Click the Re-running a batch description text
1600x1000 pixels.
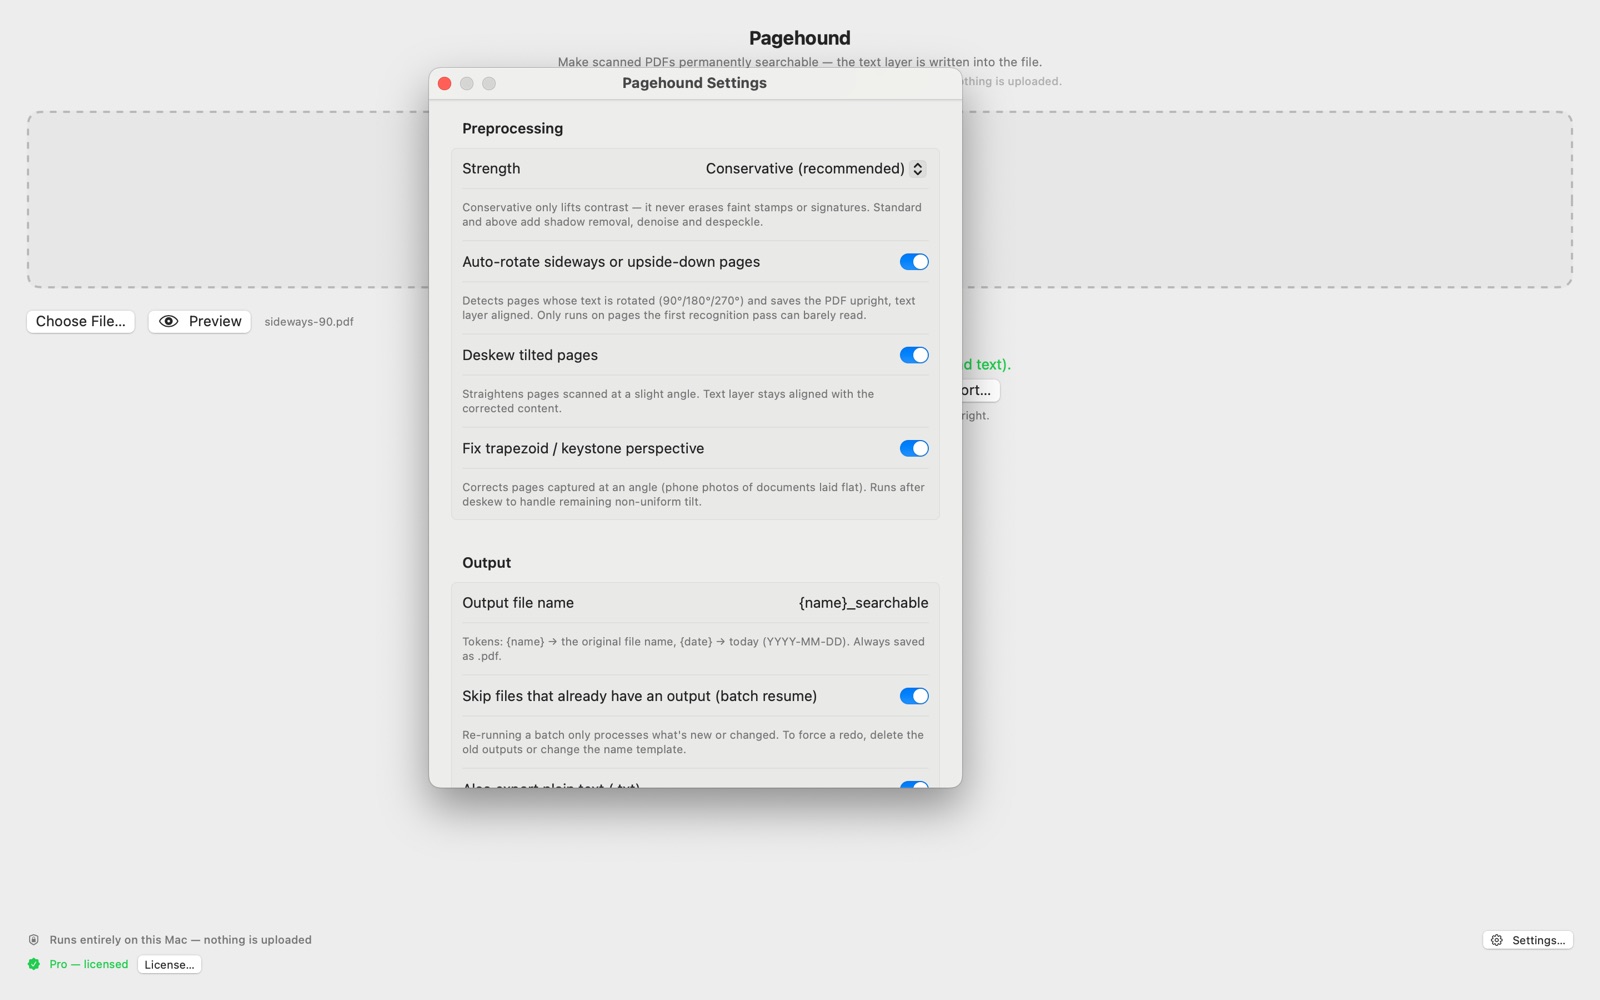point(693,742)
